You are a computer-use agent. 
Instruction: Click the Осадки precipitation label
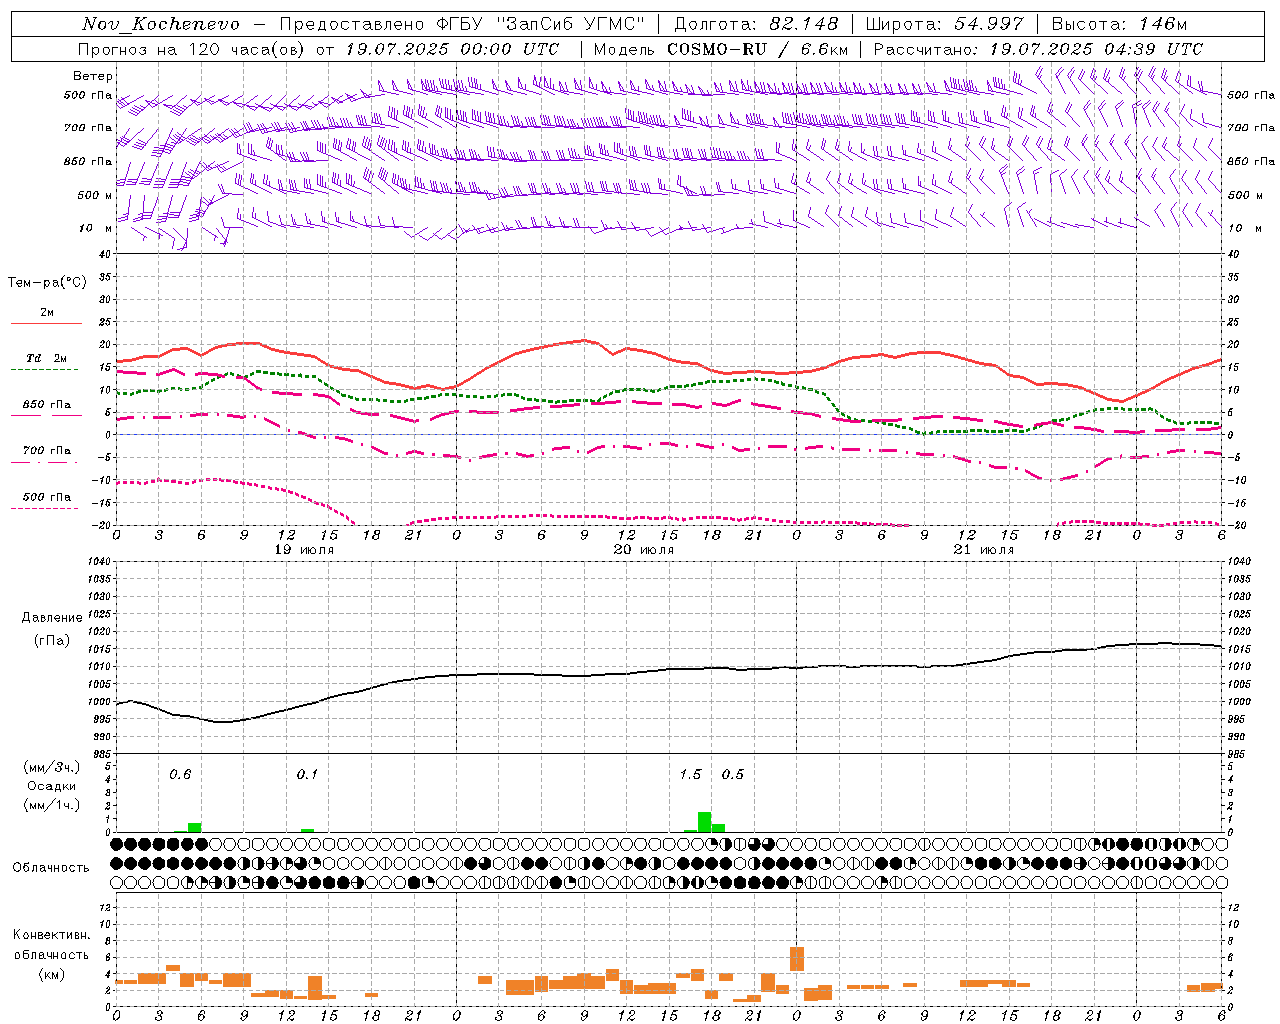(52, 786)
